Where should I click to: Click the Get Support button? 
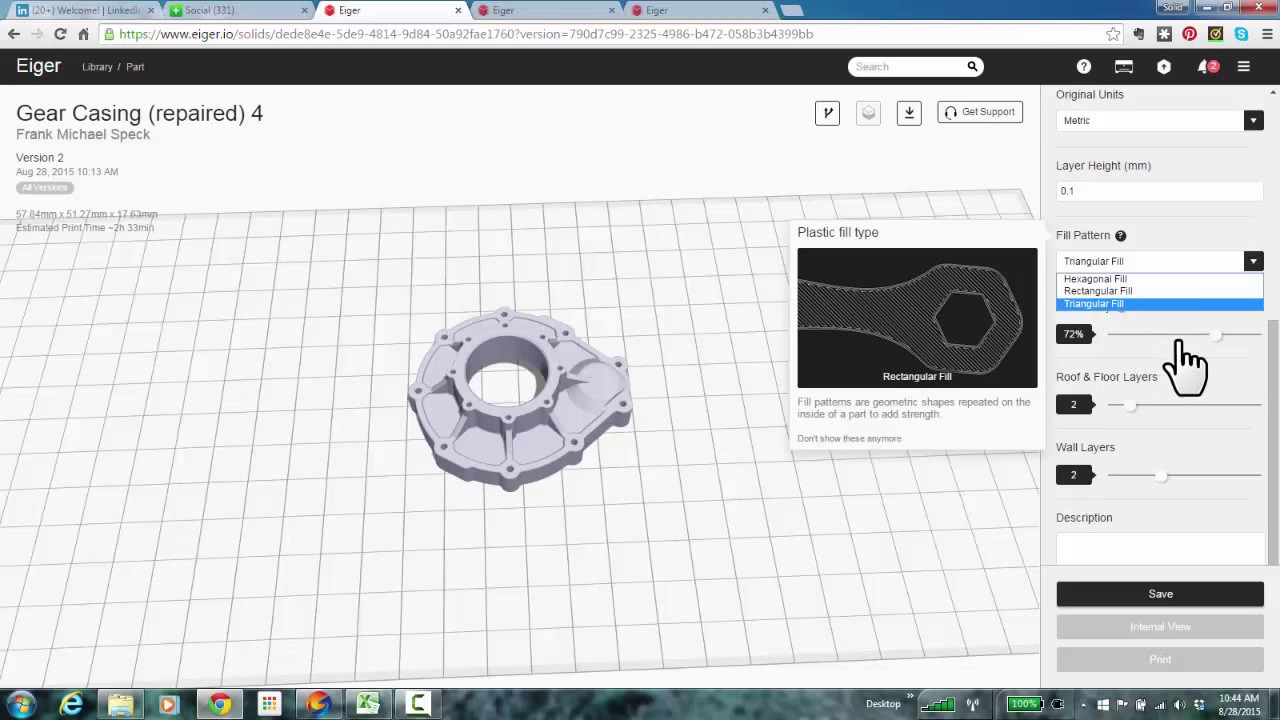pyautogui.click(x=980, y=112)
